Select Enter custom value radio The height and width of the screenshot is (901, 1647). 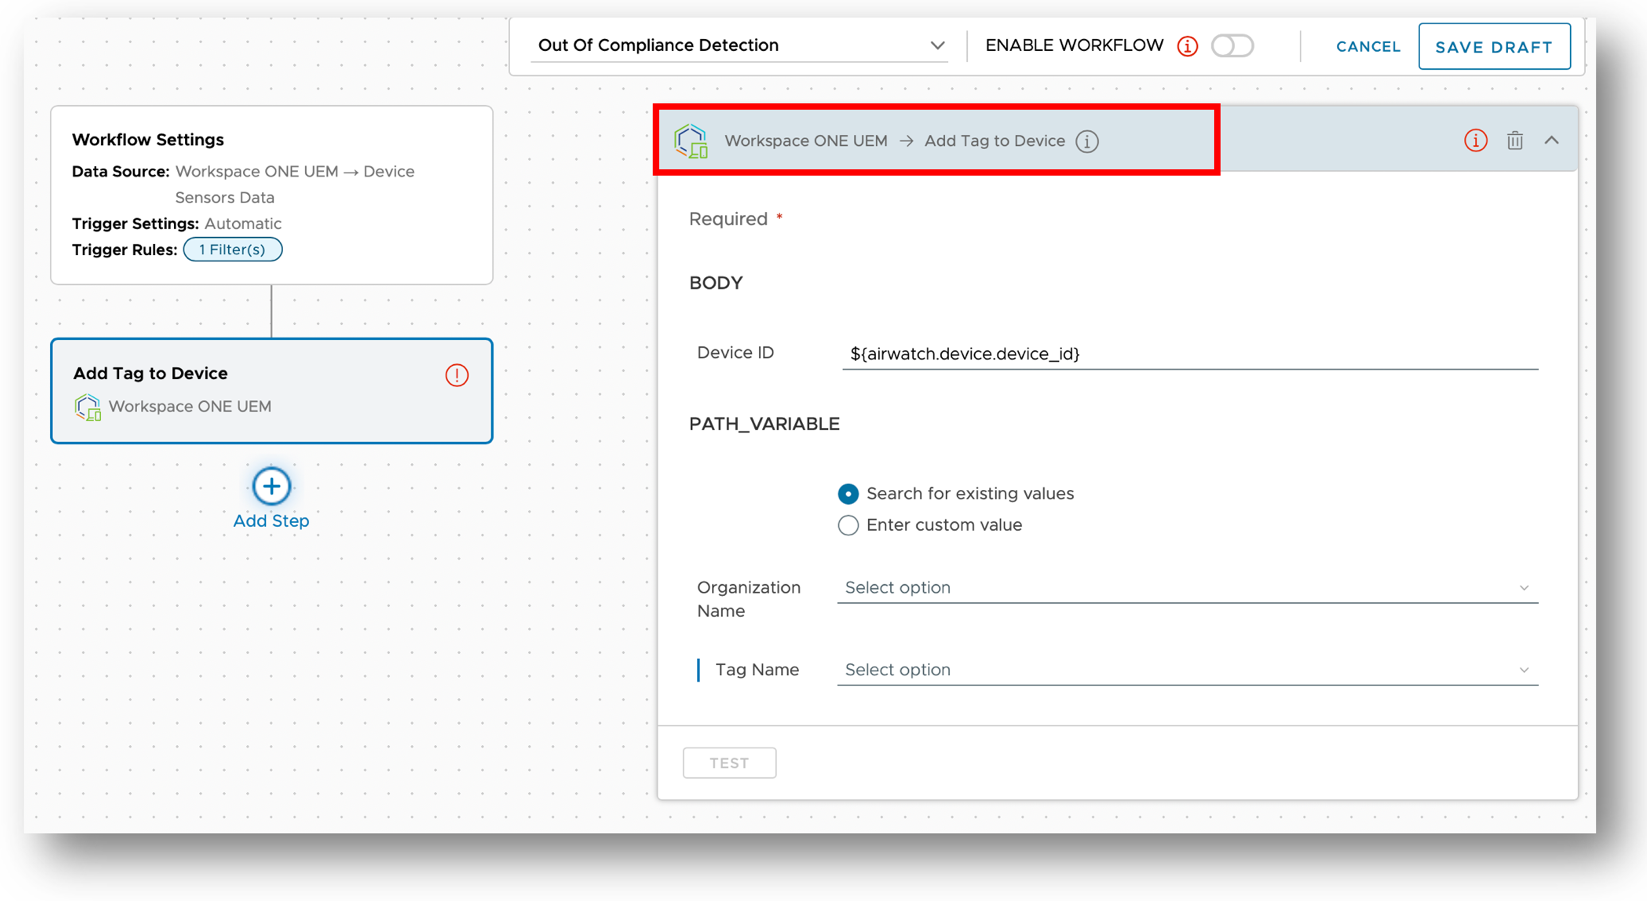tap(848, 525)
